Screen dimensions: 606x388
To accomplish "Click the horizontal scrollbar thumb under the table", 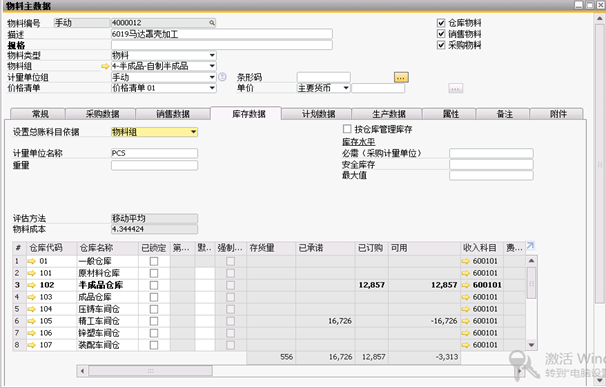I will [150, 371].
